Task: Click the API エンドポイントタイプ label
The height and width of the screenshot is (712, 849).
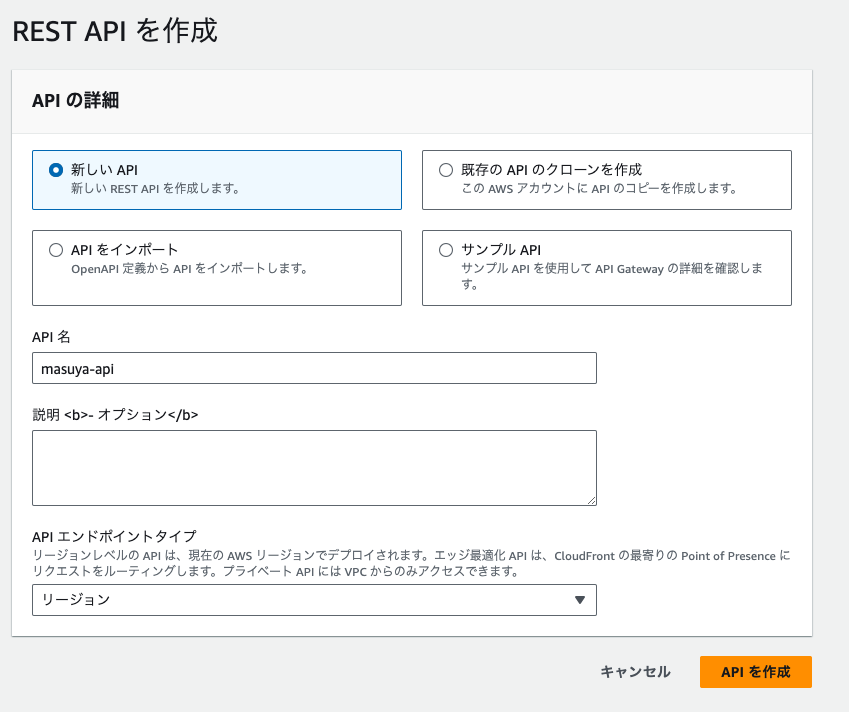Action: click(114, 537)
